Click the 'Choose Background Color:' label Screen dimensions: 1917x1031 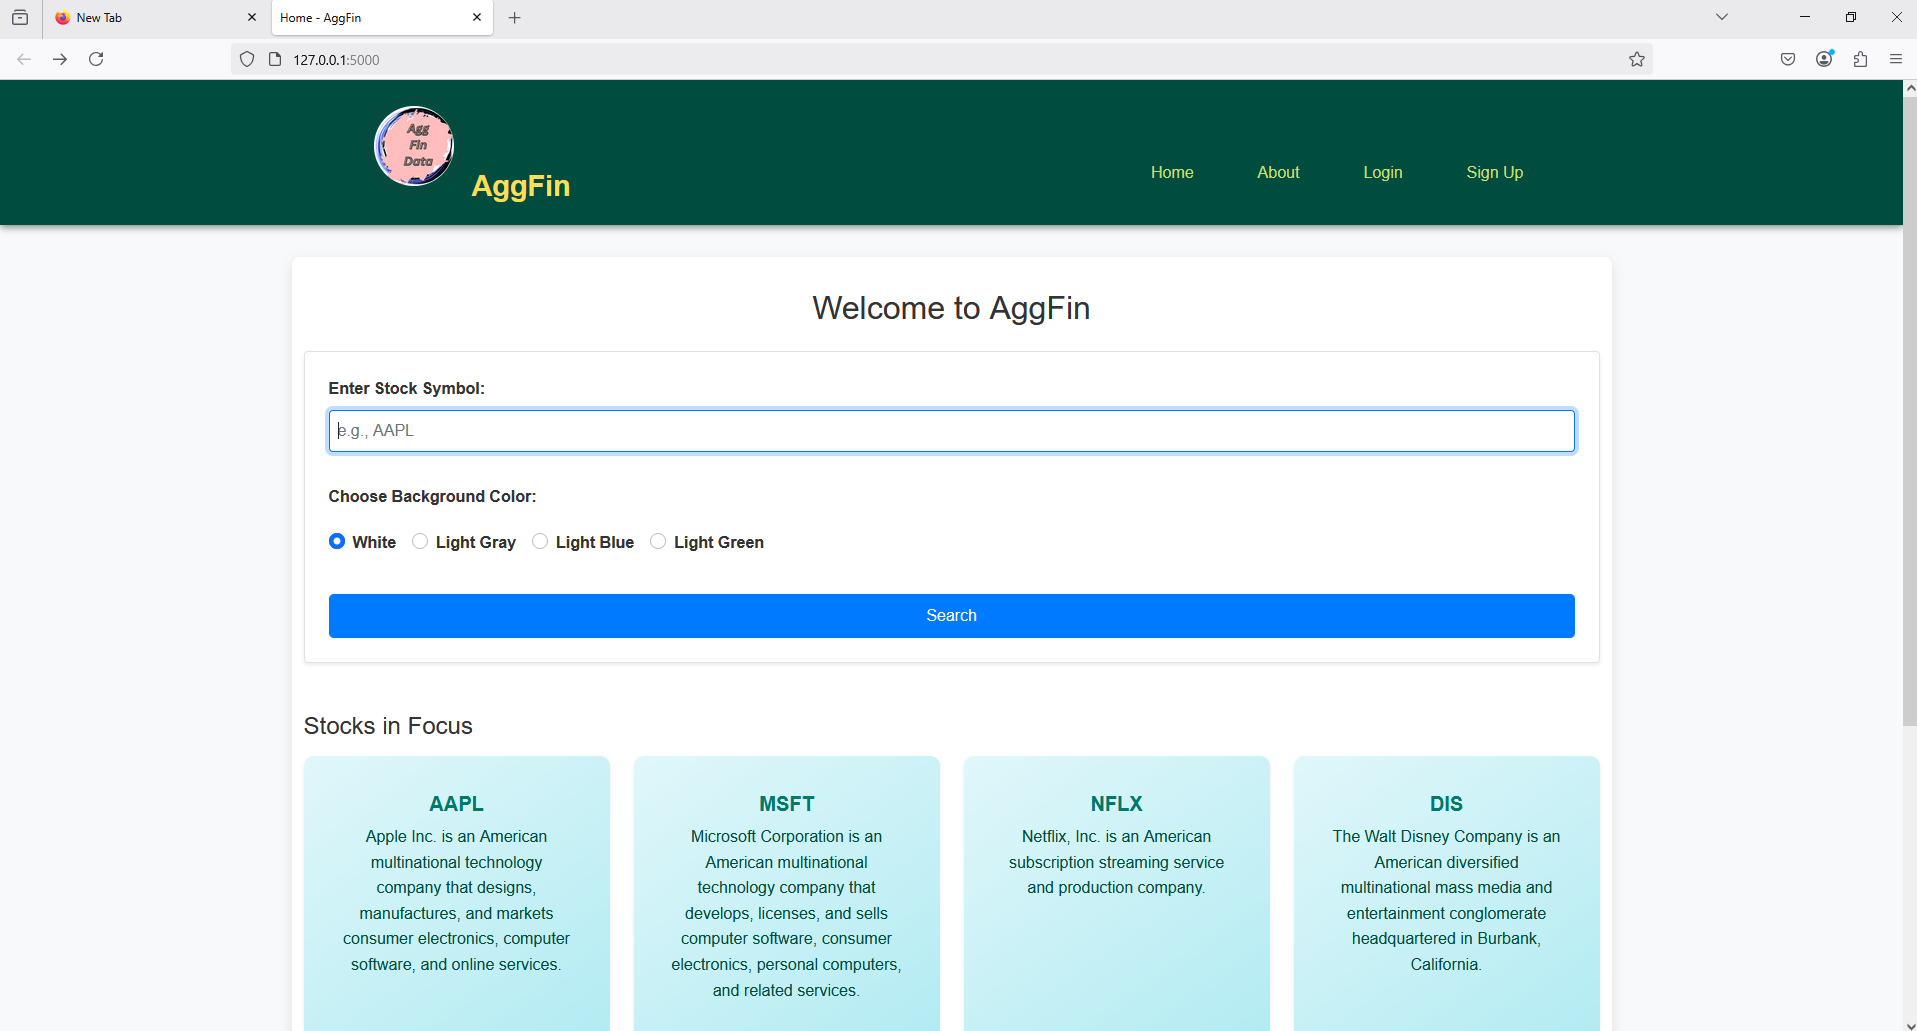pos(432,496)
